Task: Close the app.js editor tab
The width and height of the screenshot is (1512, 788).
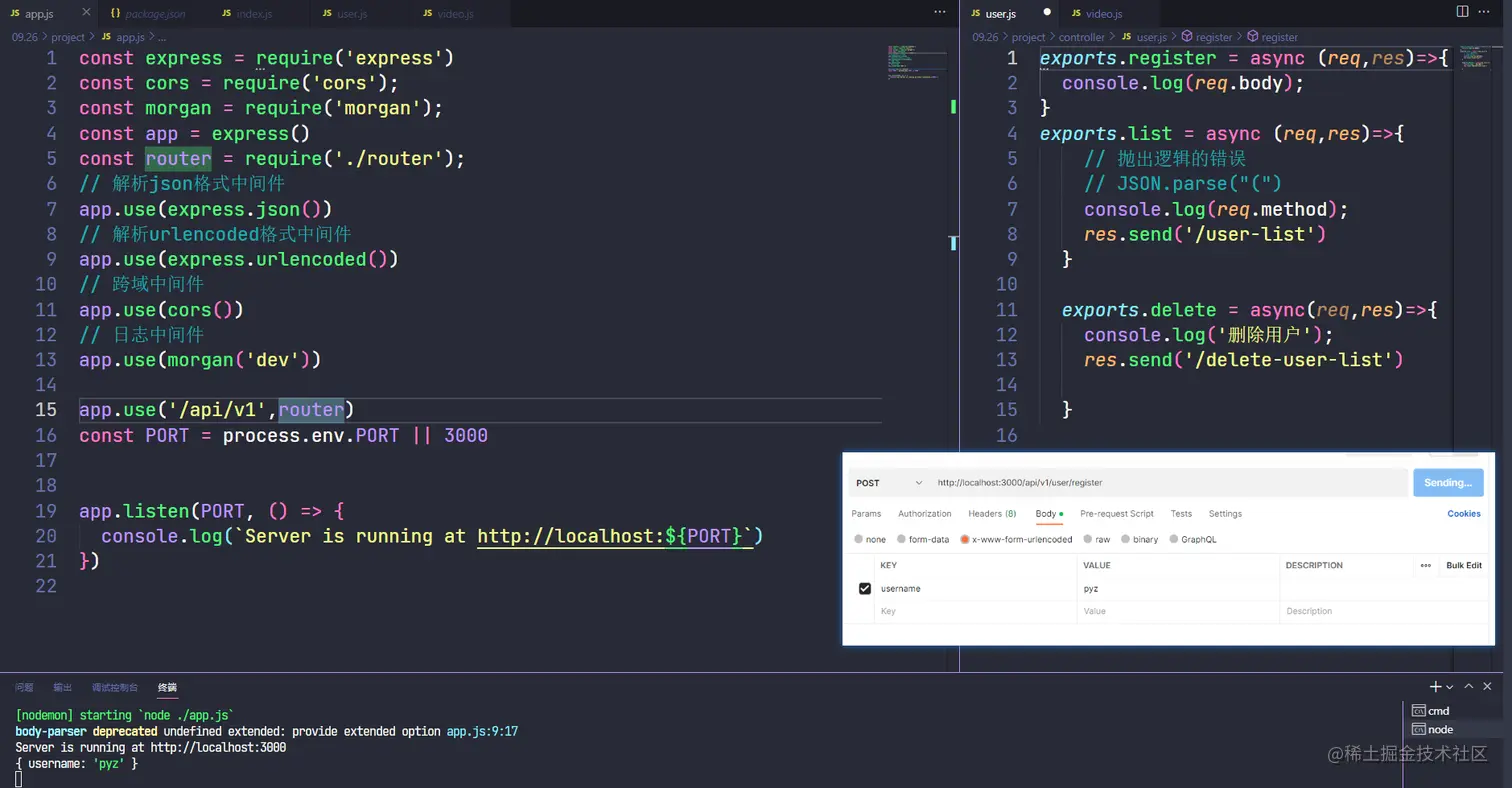Action: point(85,13)
